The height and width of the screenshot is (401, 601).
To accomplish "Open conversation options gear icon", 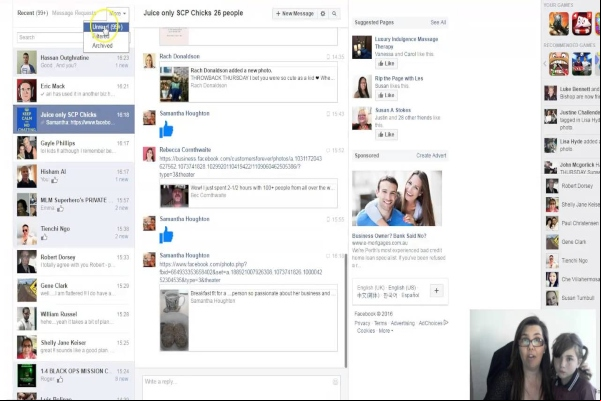I will [323, 13].
